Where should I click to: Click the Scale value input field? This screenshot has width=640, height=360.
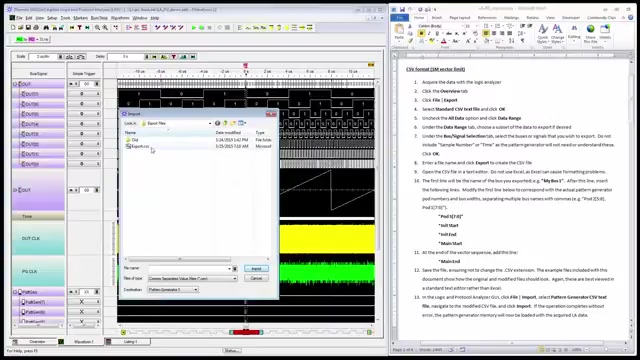click(43, 57)
